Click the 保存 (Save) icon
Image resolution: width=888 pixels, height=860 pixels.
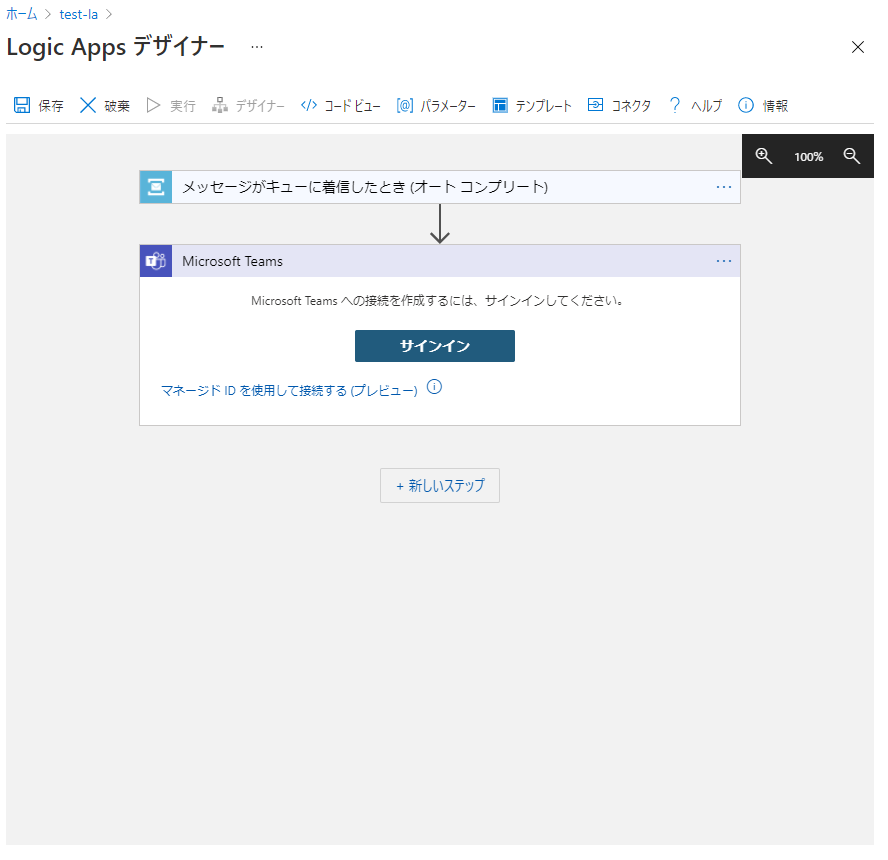point(21,104)
